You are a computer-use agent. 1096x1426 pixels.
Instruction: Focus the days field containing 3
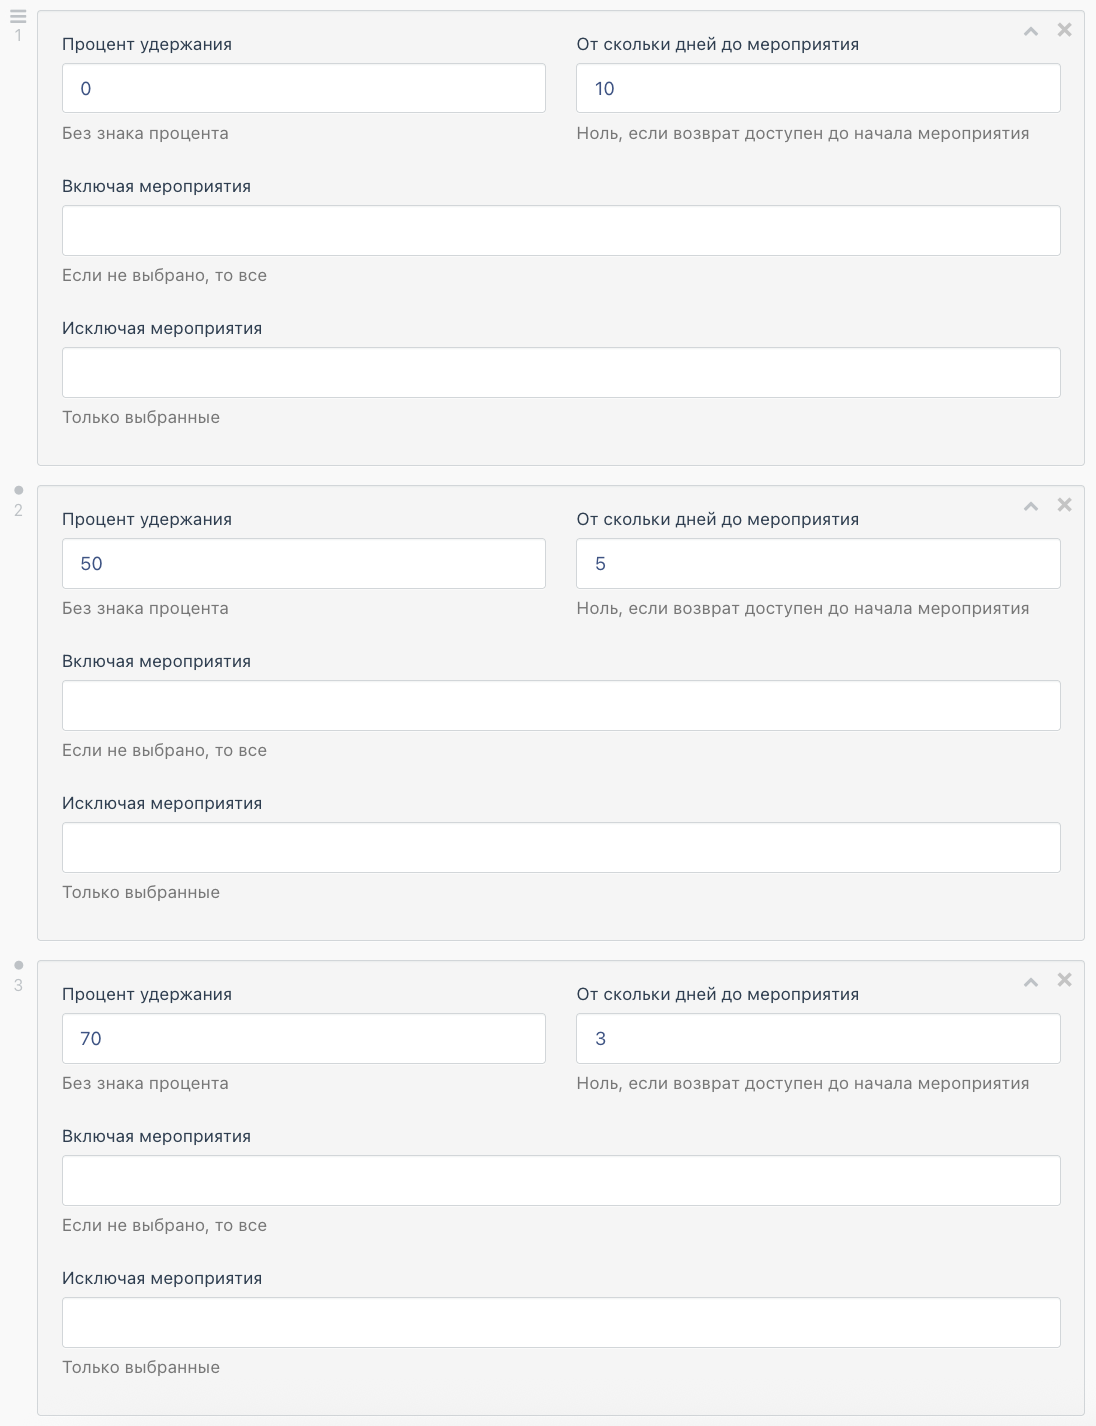coord(818,1039)
